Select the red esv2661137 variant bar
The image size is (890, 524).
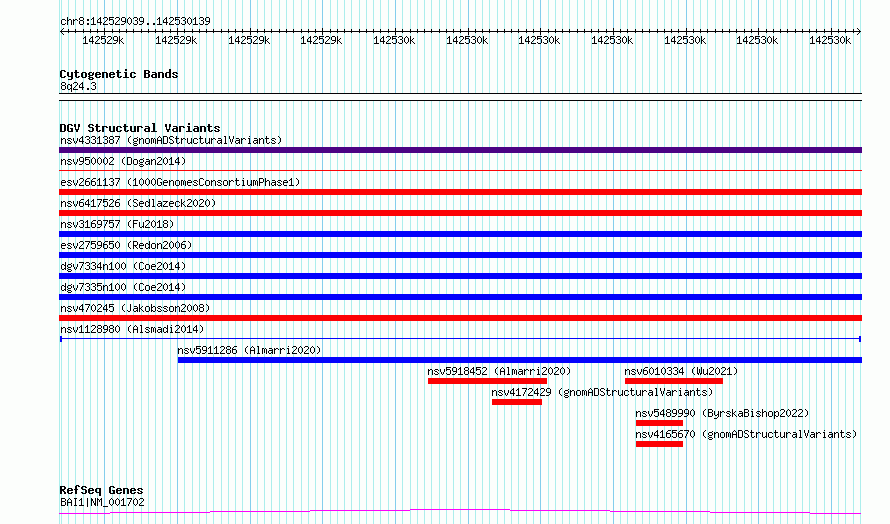coord(460,192)
